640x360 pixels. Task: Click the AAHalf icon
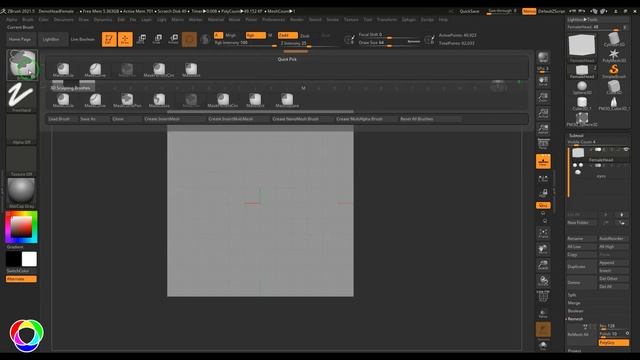pos(543,129)
